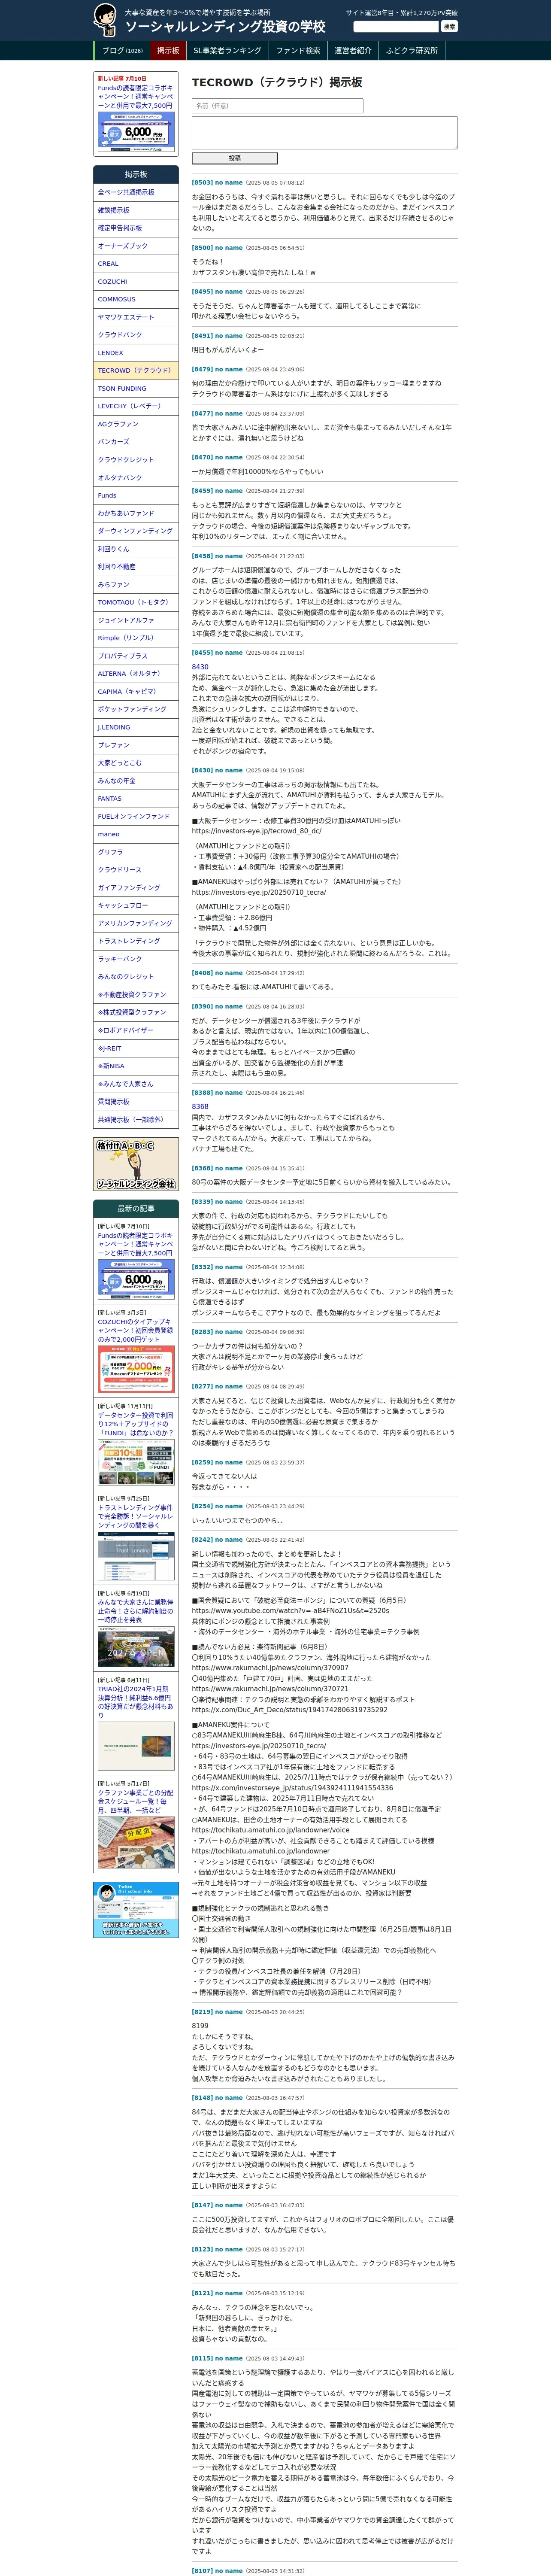This screenshot has width=551, height=2576.
Task: Open AGクラファン board link
Action: [136, 424]
